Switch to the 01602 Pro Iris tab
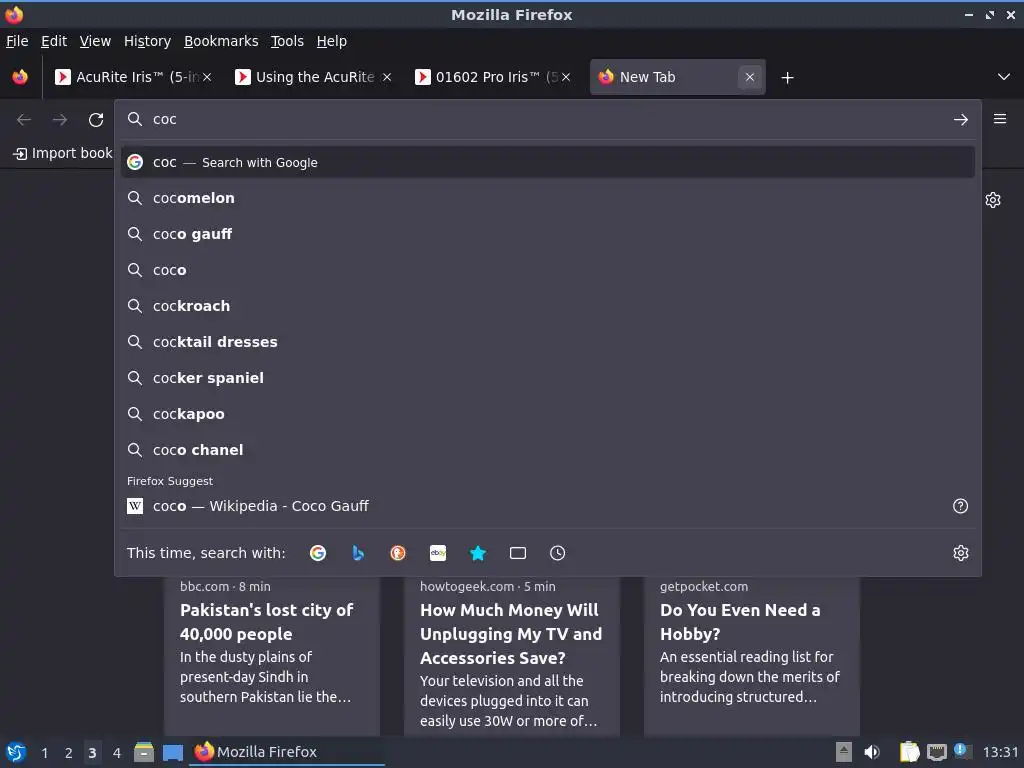The image size is (1024, 768). pos(491,77)
